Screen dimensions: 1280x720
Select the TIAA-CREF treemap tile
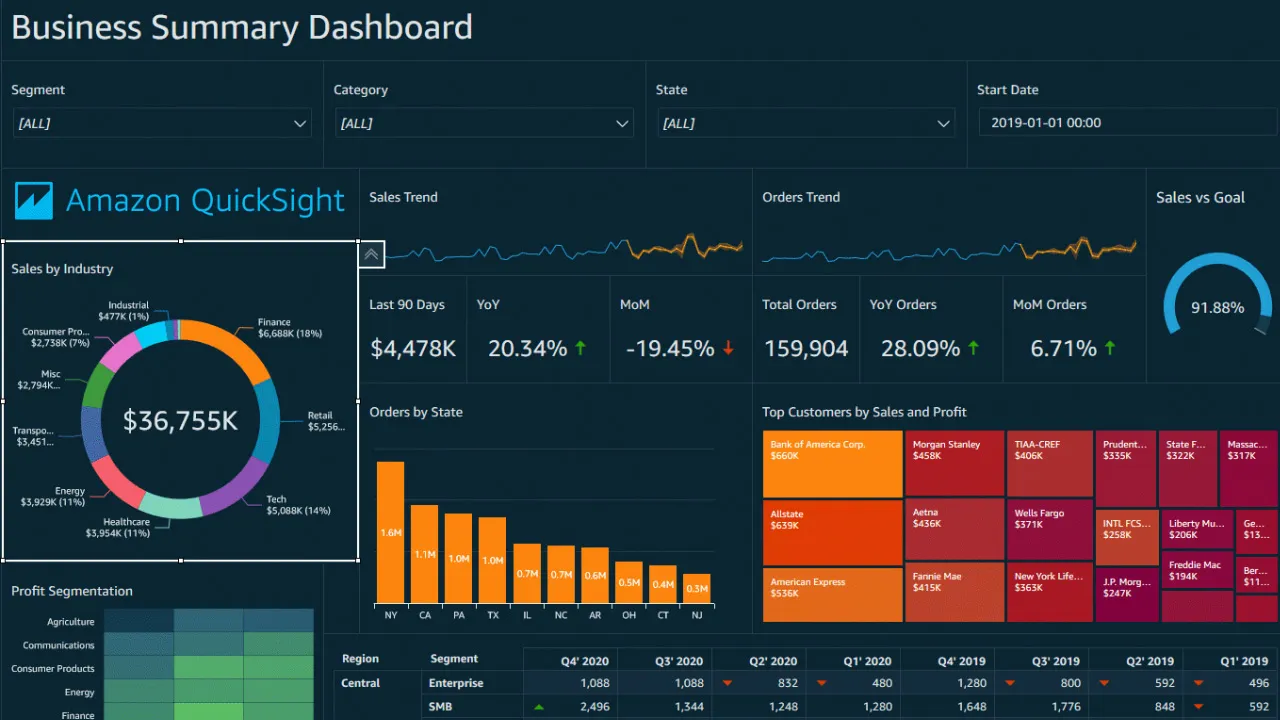point(1050,464)
